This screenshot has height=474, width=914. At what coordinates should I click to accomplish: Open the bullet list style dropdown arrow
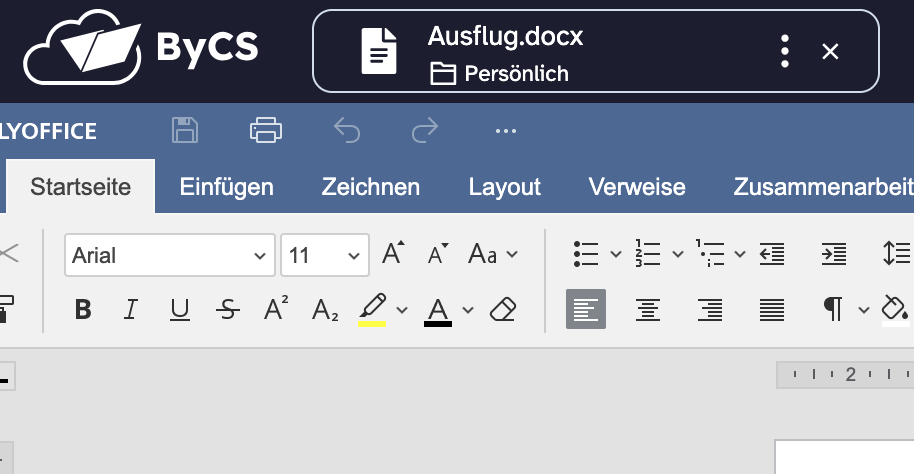(x=615, y=254)
